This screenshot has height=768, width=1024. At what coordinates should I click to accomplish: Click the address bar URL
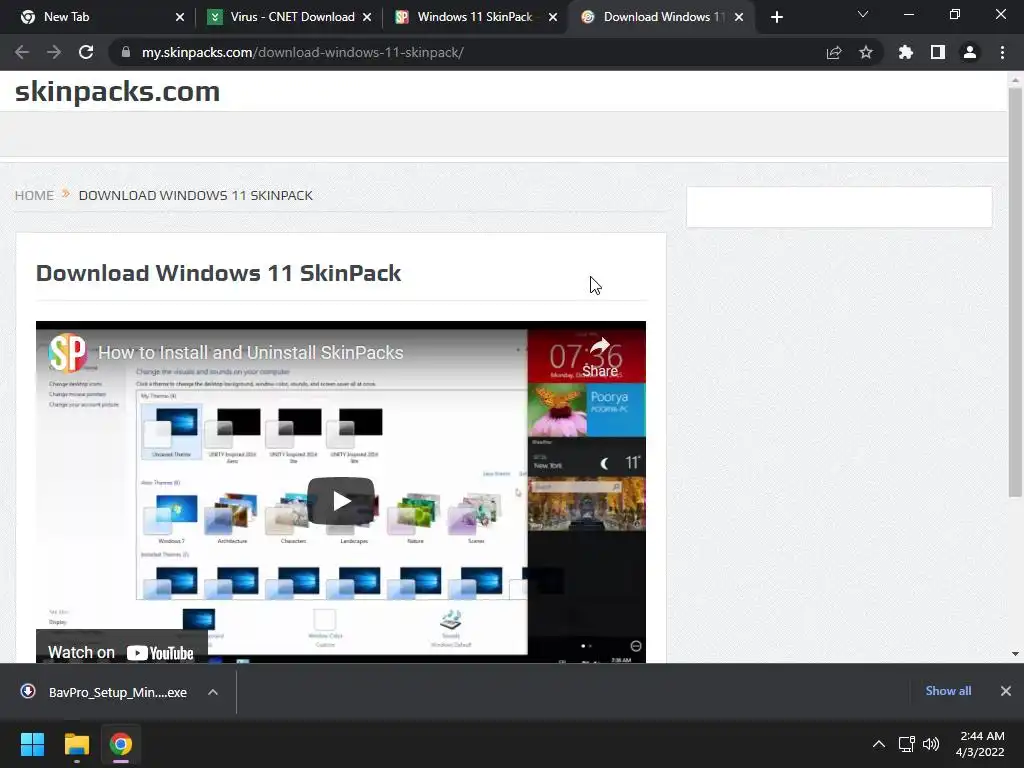(303, 52)
